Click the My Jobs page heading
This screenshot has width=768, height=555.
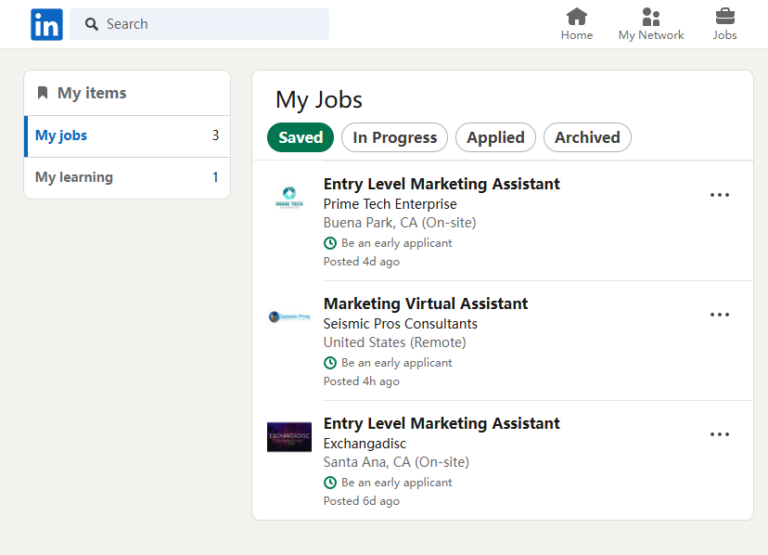(x=319, y=100)
